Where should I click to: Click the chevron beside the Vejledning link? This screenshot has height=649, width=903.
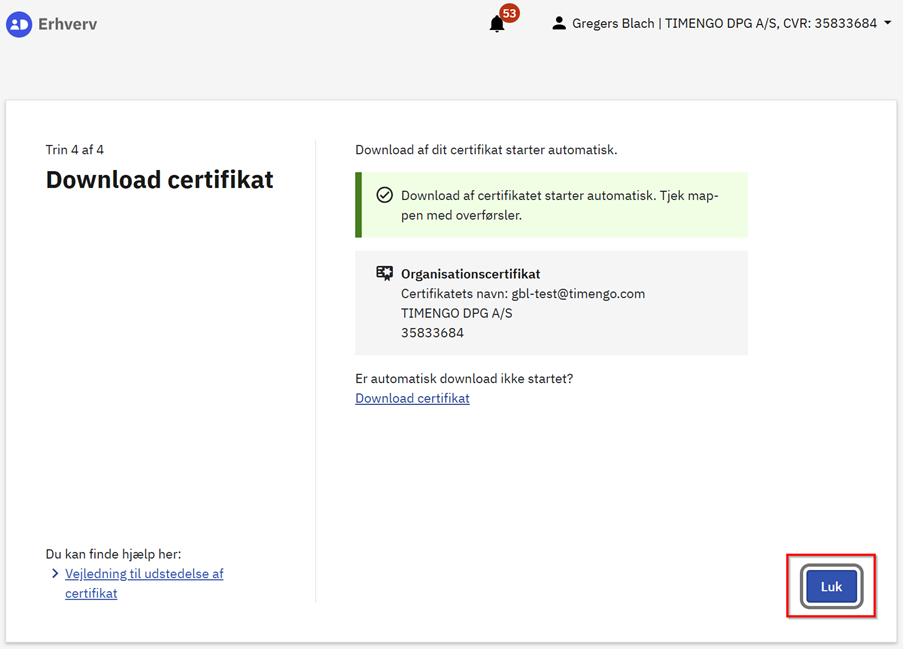(55, 574)
